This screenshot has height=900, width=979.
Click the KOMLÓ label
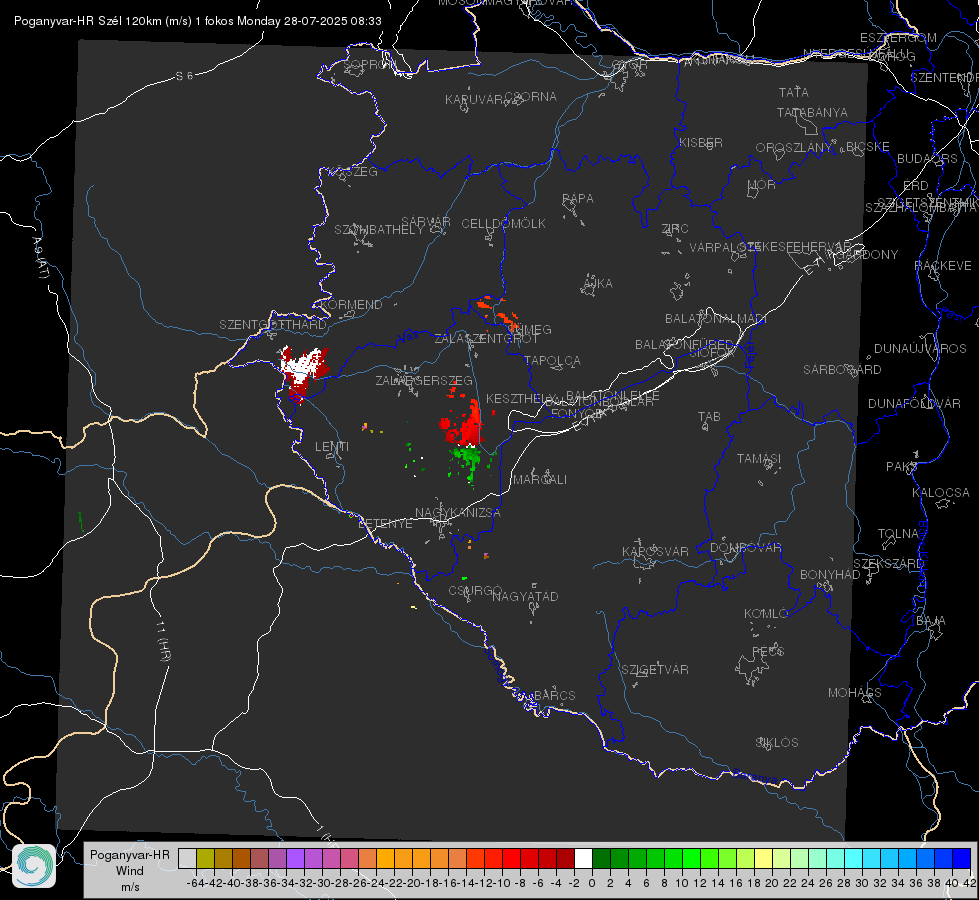pos(766,614)
